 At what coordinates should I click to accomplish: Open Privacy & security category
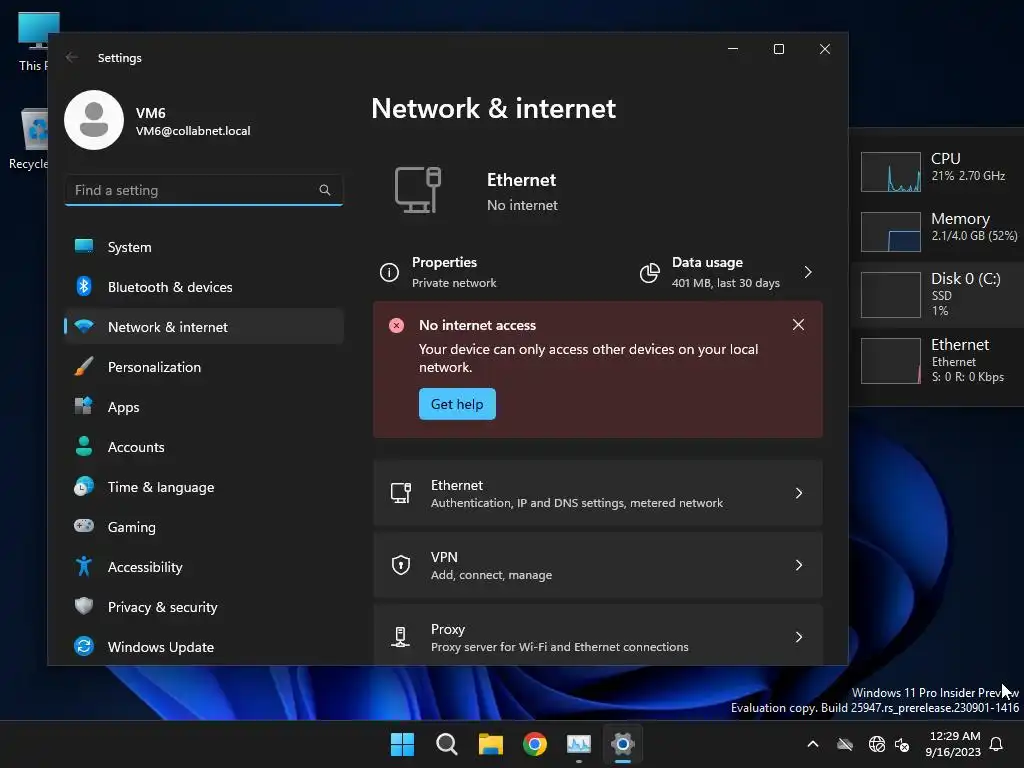(204, 607)
